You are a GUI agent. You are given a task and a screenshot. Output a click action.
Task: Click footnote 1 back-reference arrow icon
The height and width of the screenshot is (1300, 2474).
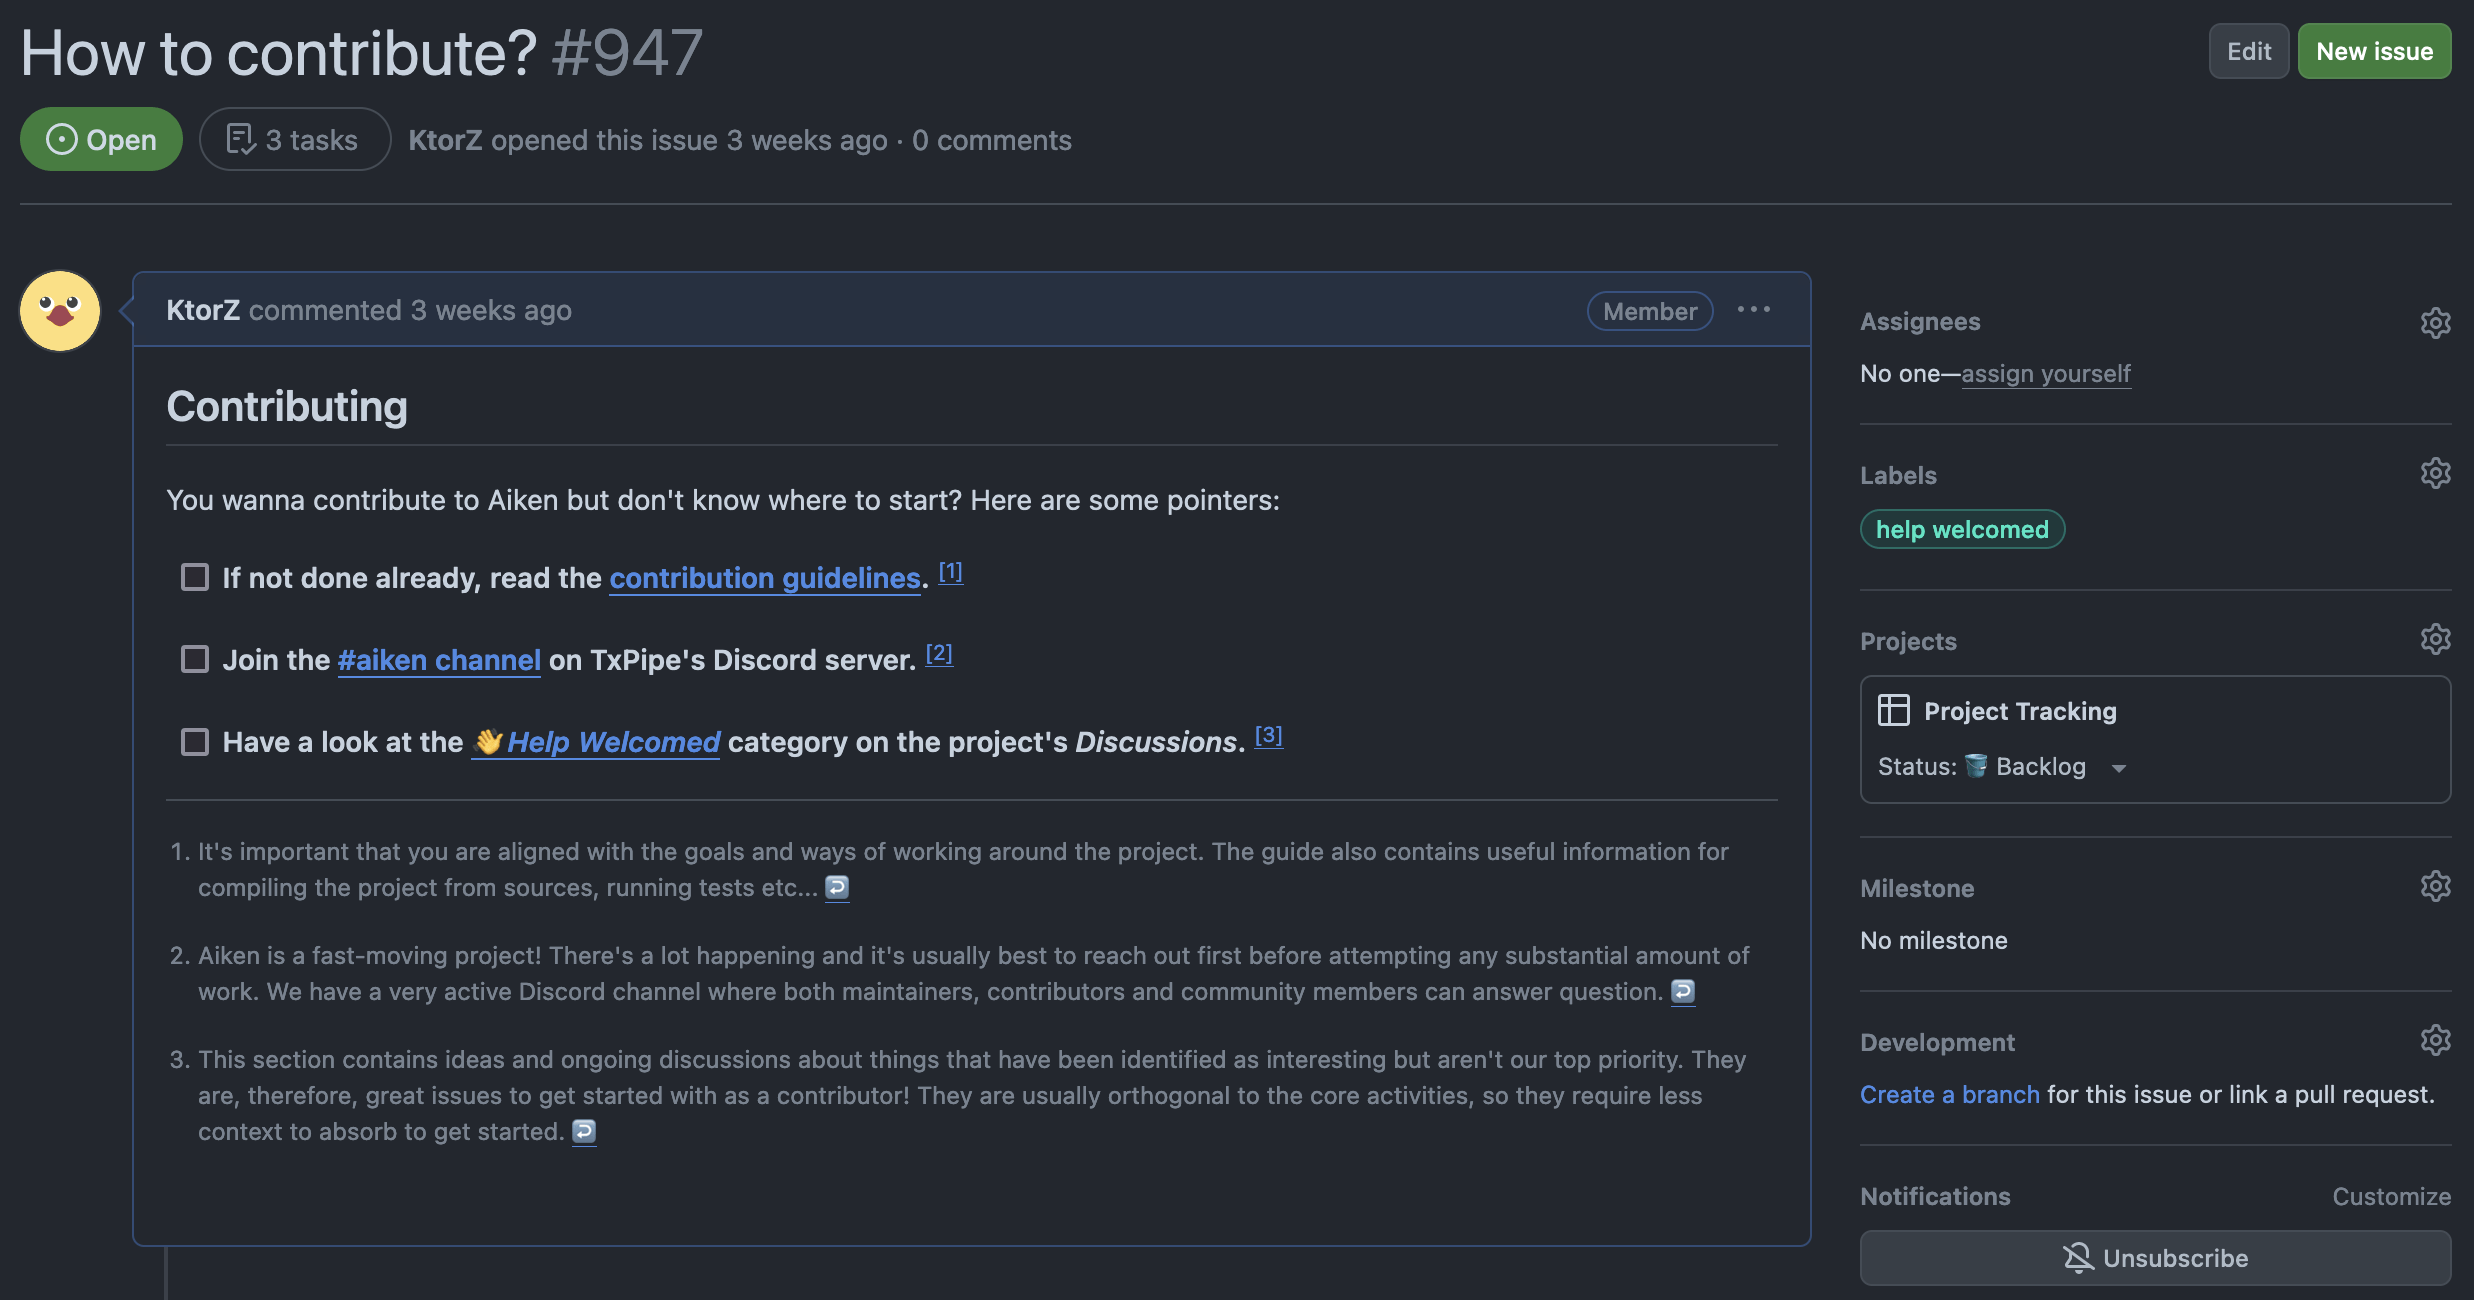837,887
